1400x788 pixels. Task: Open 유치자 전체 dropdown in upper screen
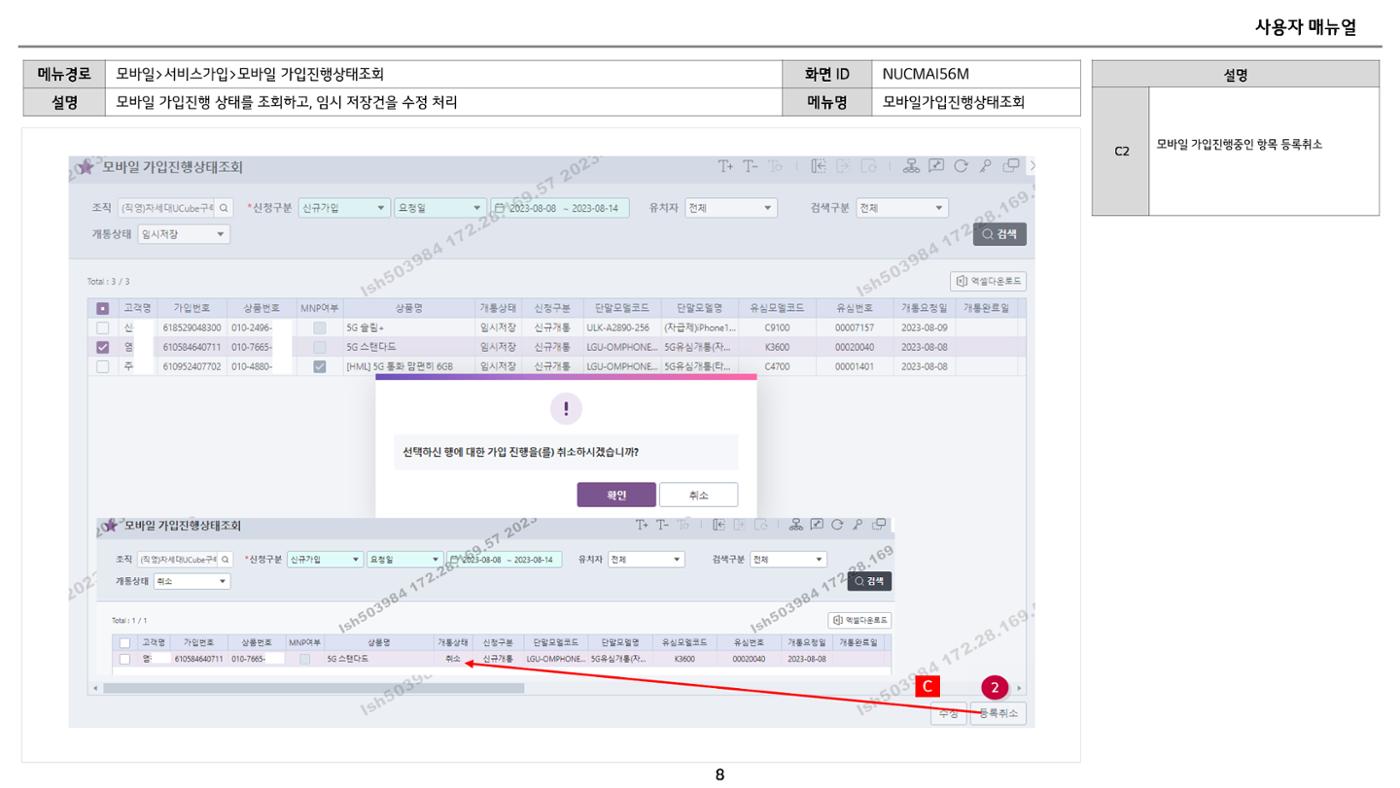click(731, 208)
